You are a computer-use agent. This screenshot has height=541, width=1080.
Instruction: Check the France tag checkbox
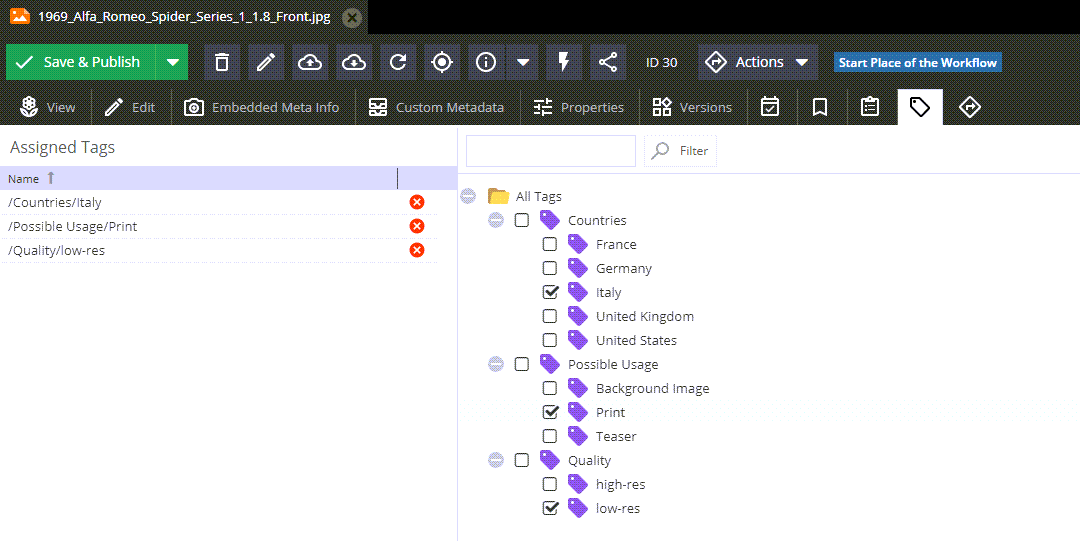[x=550, y=244]
